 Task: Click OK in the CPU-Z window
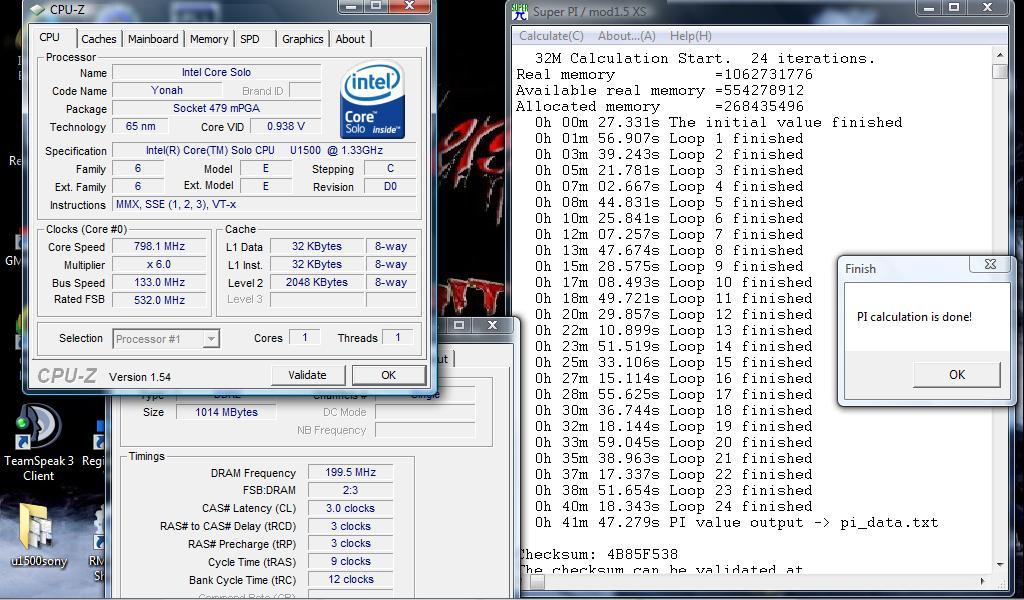(x=389, y=375)
